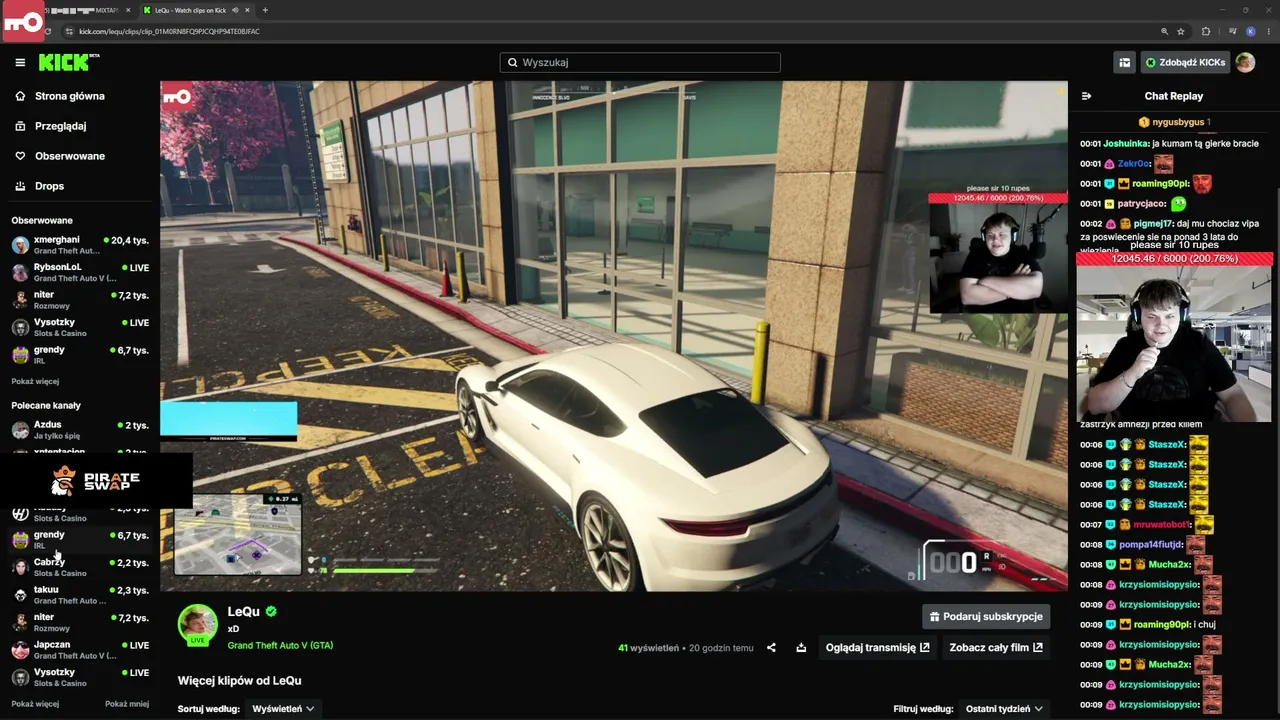Click LeQu's streamer avatar with LIVE badge
1280x720 pixels.
pyautogui.click(x=197, y=624)
